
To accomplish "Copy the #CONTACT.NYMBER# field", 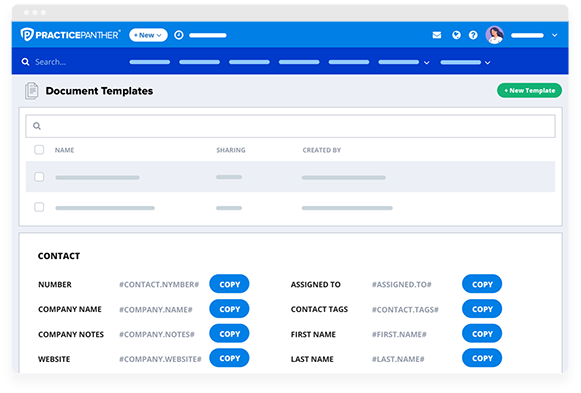I will pyautogui.click(x=229, y=284).
